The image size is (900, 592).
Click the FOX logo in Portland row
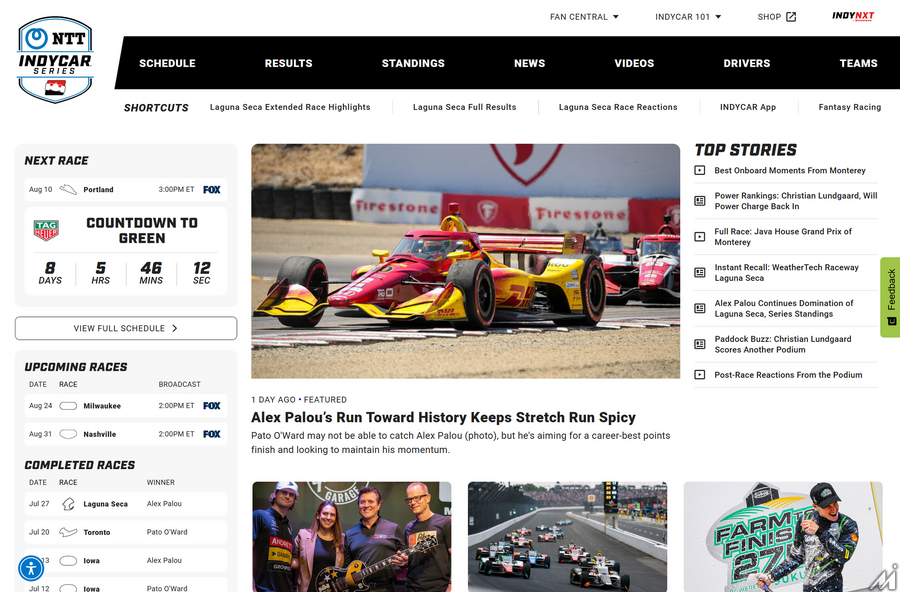point(212,189)
